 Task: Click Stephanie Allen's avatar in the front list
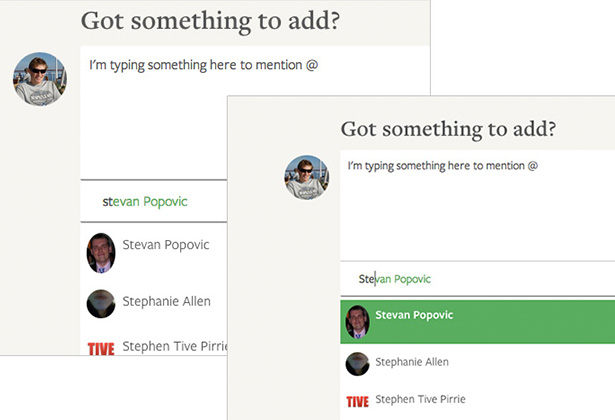pos(357,364)
